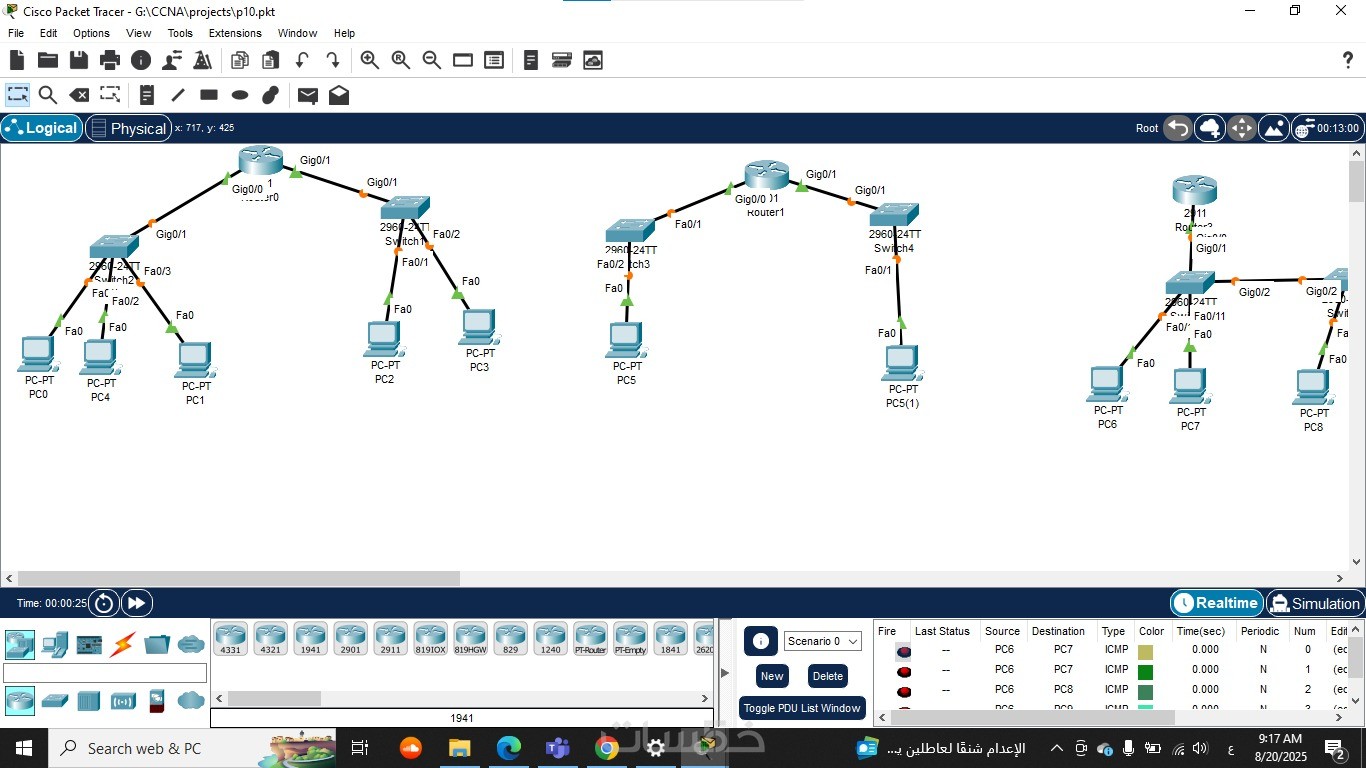Click the device list scrollbar

pyautogui.click(x=274, y=698)
